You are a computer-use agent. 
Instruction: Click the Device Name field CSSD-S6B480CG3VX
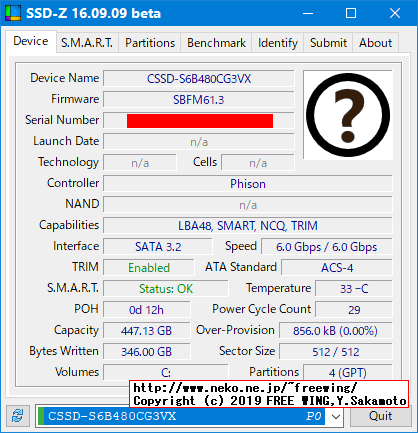point(199,79)
